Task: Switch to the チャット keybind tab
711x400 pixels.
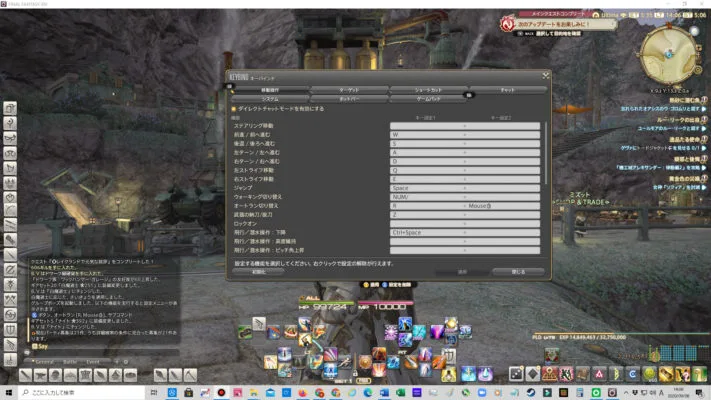Action: (x=507, y=90)
